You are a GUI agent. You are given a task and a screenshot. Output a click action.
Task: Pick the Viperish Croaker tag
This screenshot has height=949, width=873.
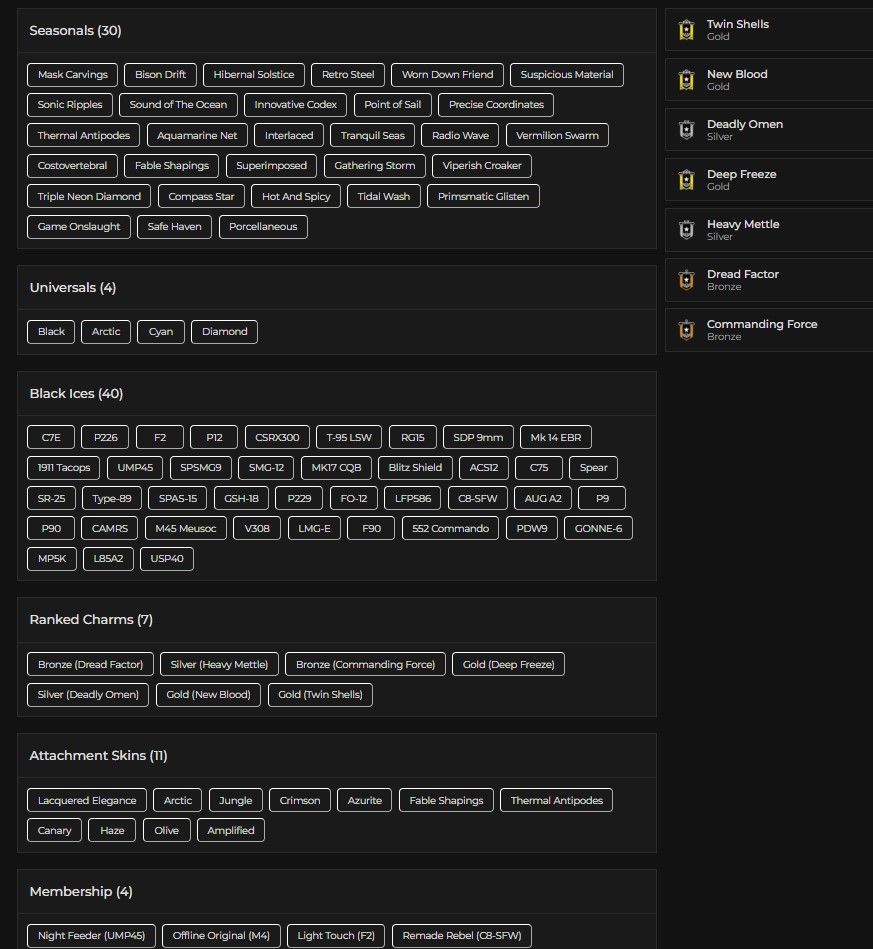pos(482,166)
